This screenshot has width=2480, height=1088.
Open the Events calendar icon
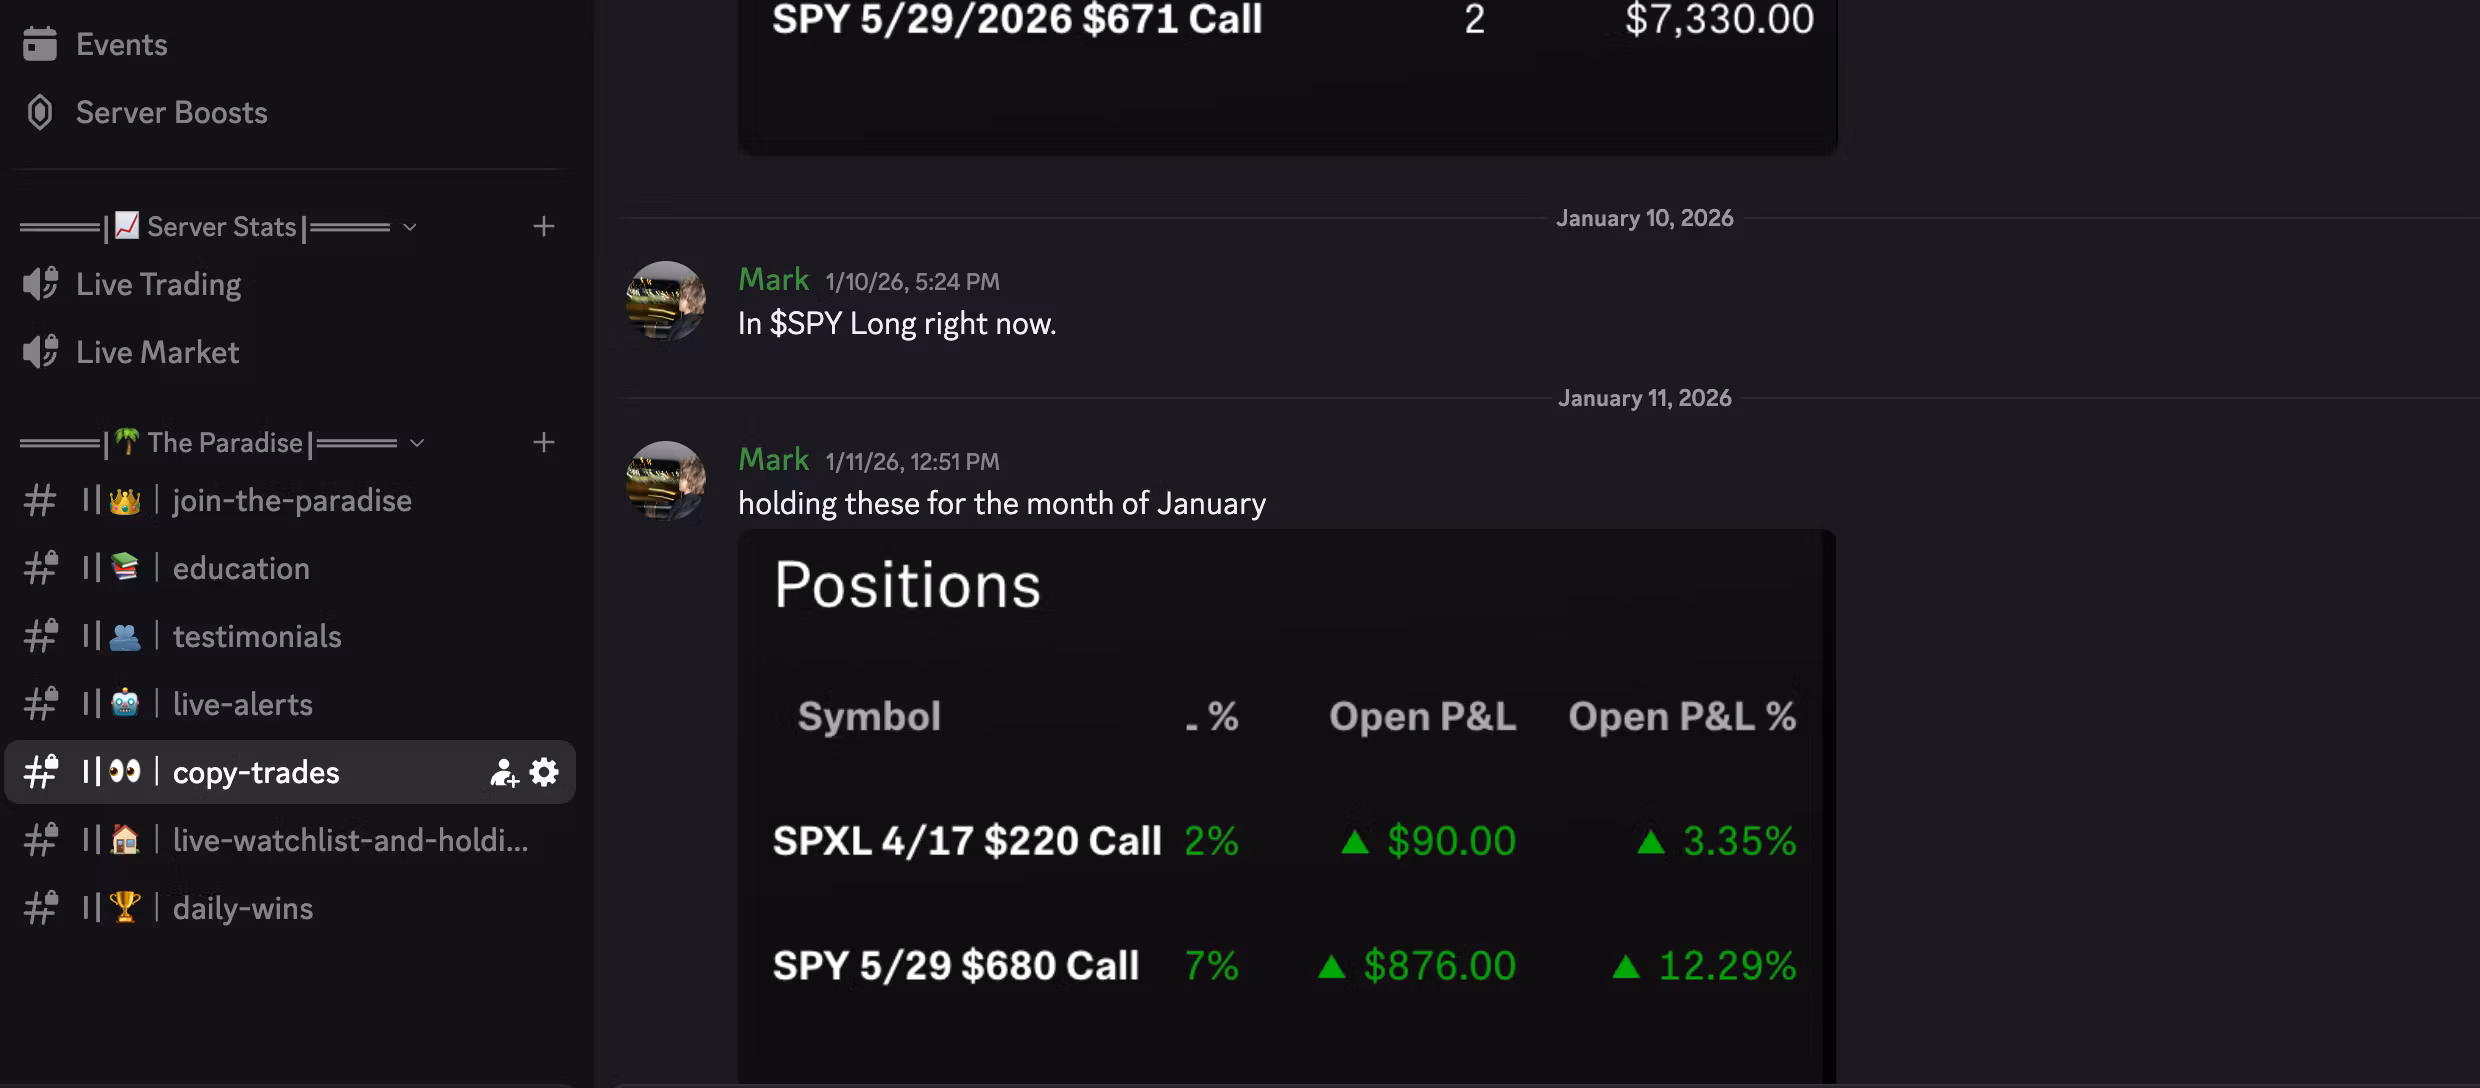click(40, 44)
